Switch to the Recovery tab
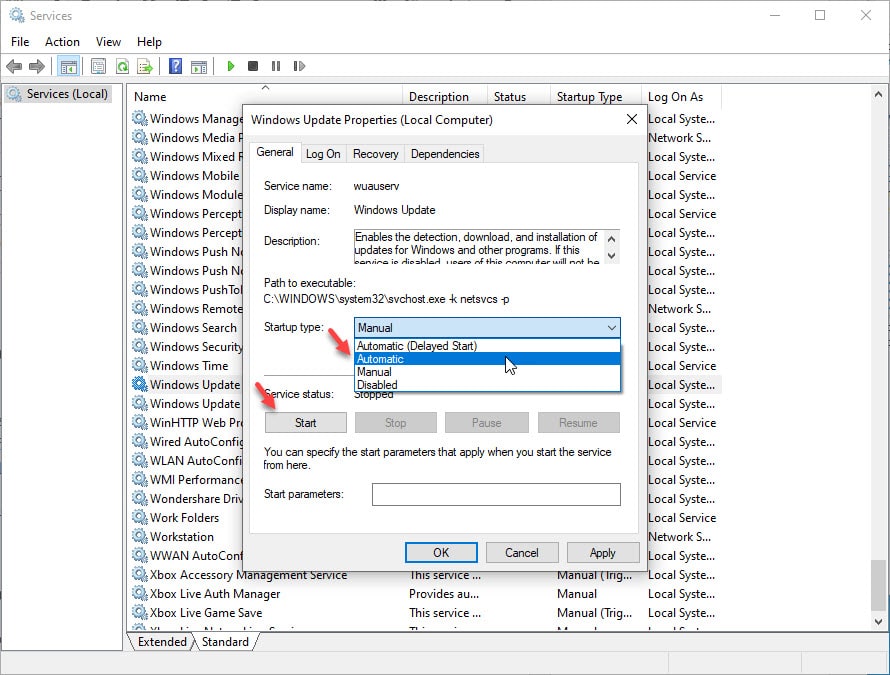This screenshot has width=890, height=675. point(375,154)
